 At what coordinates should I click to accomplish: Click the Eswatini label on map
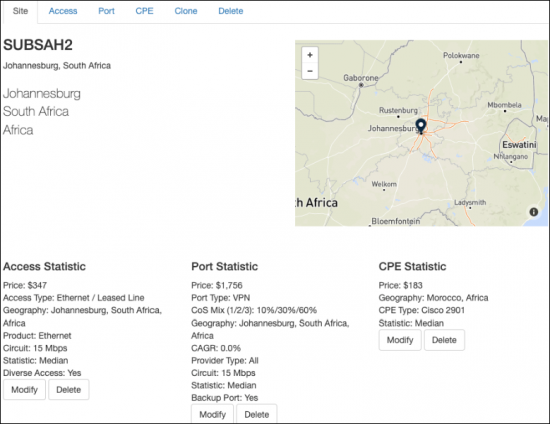[519, 145]
